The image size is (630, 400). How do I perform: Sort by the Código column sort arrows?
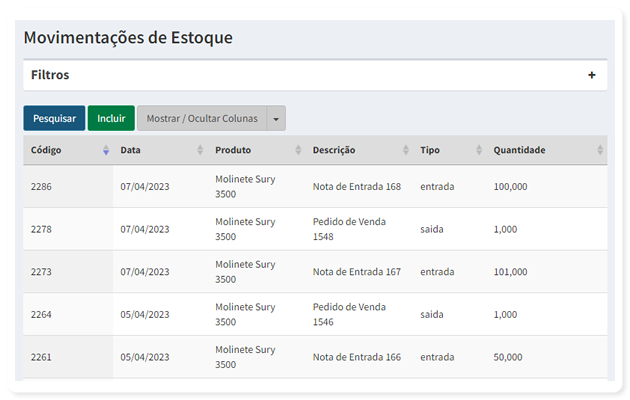pyautogui.click(x=106, y=150)
